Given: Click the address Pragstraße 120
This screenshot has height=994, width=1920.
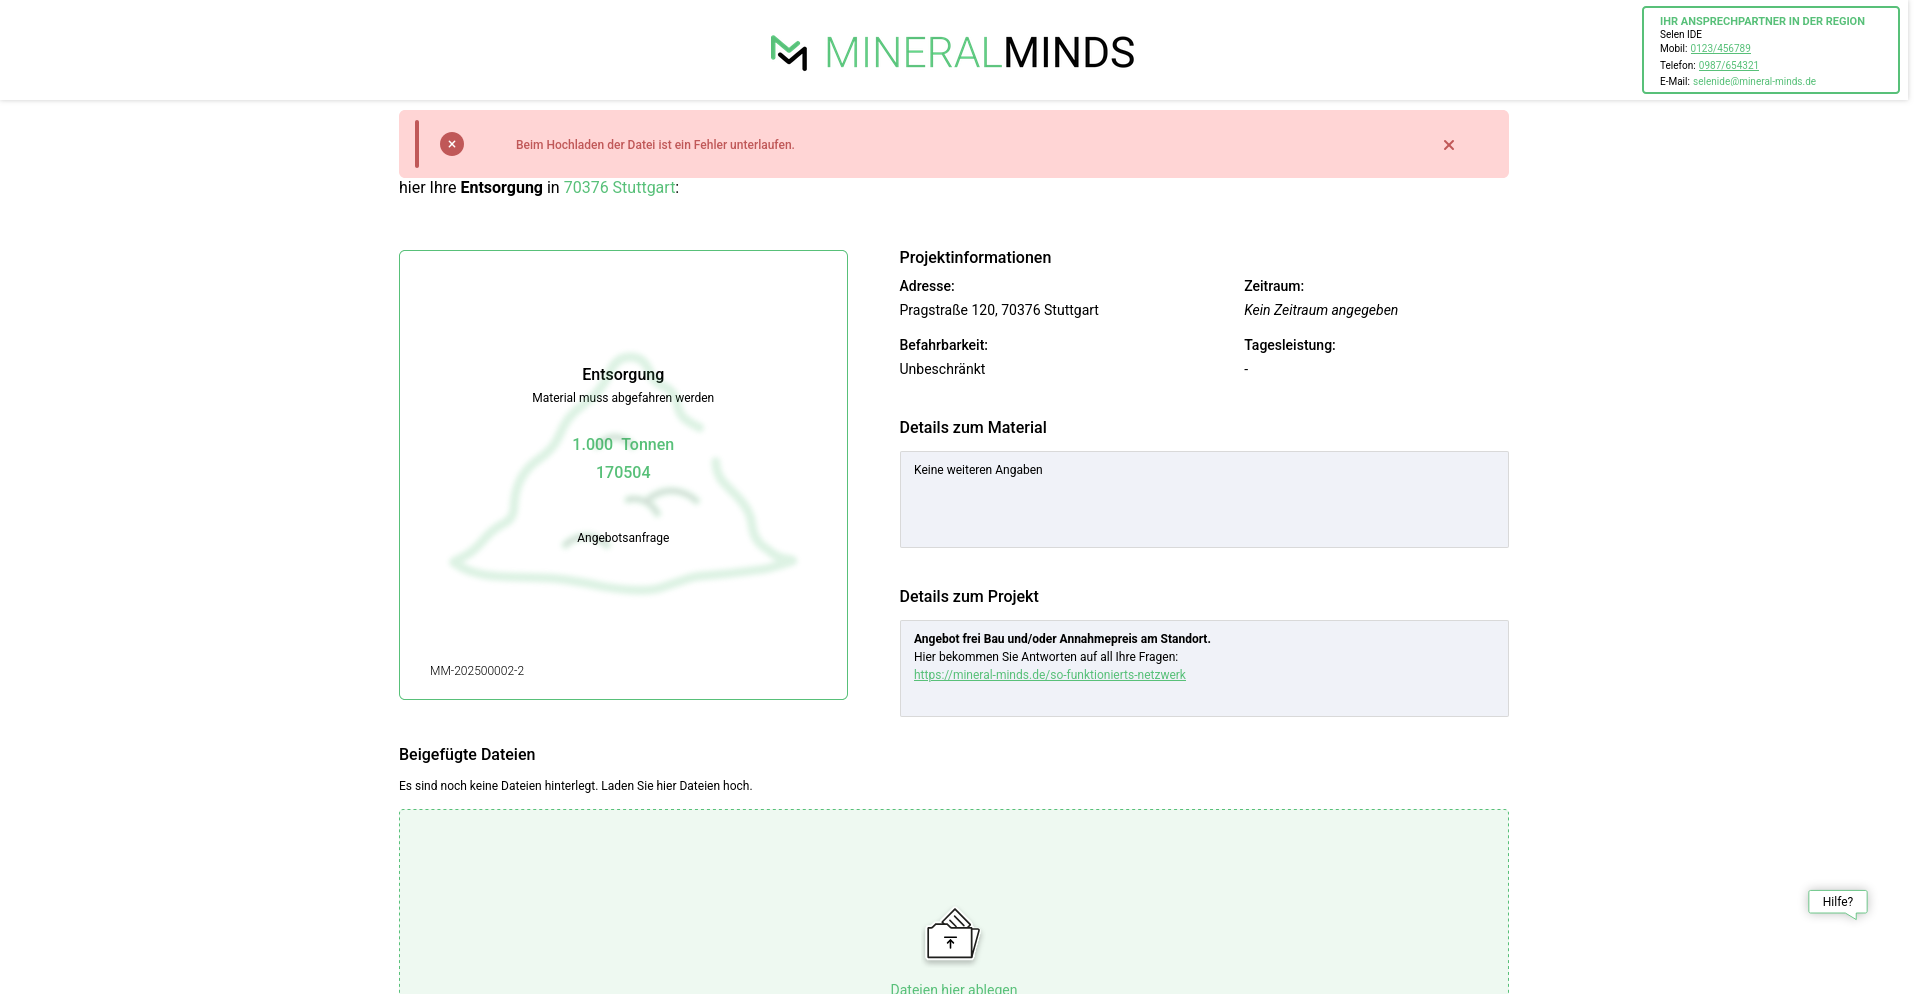Looking at the screenshot, I should click(x=998, y=310).
